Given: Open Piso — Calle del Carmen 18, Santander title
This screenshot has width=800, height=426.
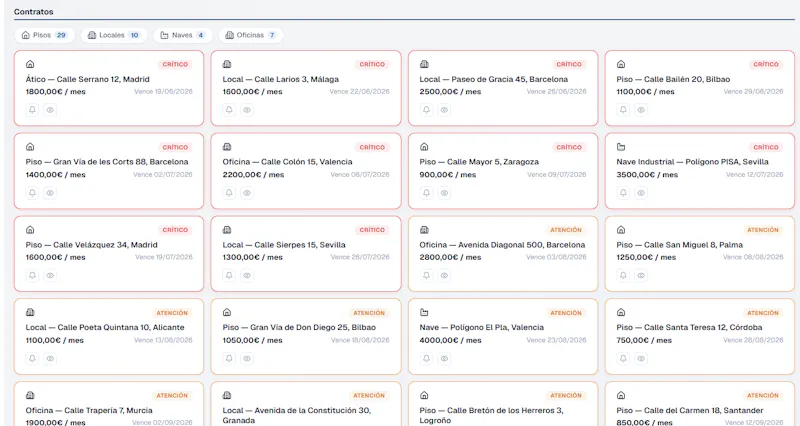Looking at the screenshot, I should click(690, 410).
